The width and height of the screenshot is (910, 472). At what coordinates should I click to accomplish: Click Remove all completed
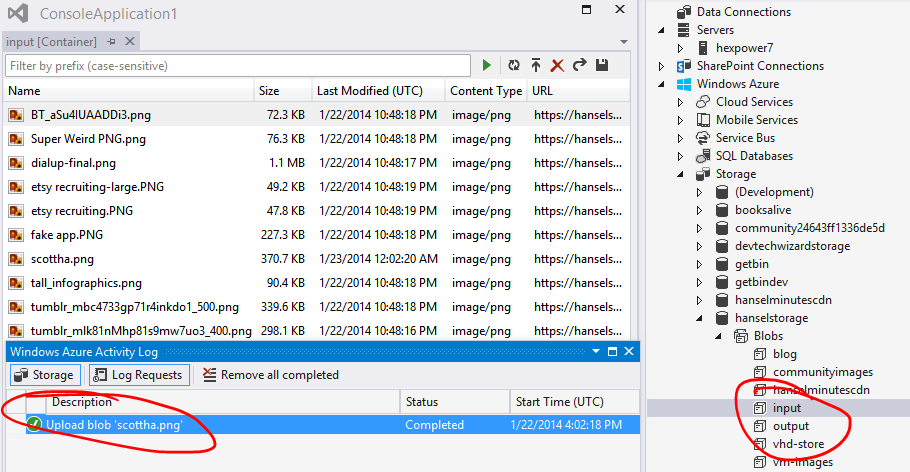point(271,375)
